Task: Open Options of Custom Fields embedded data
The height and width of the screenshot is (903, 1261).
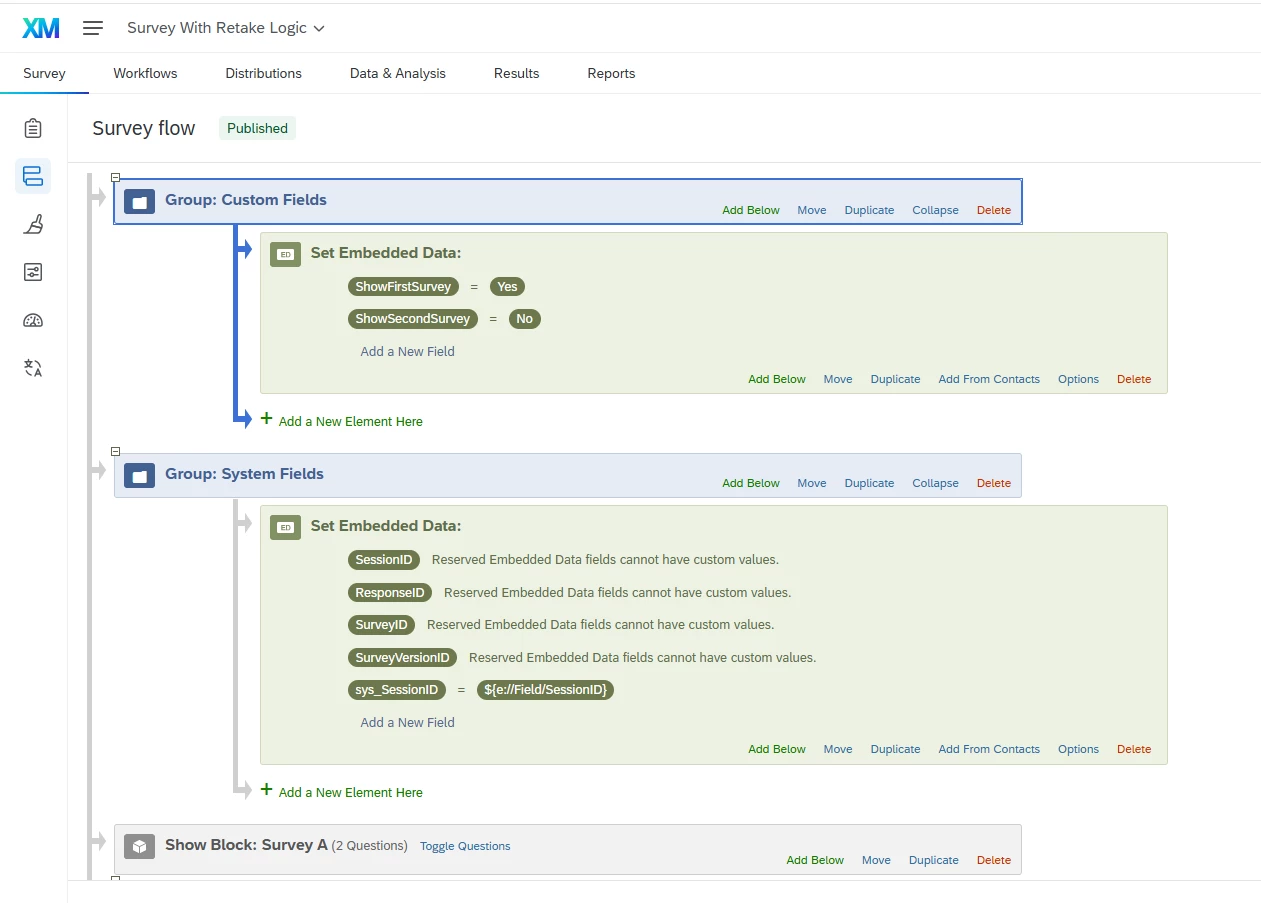Action: [x=1078, y=379]
